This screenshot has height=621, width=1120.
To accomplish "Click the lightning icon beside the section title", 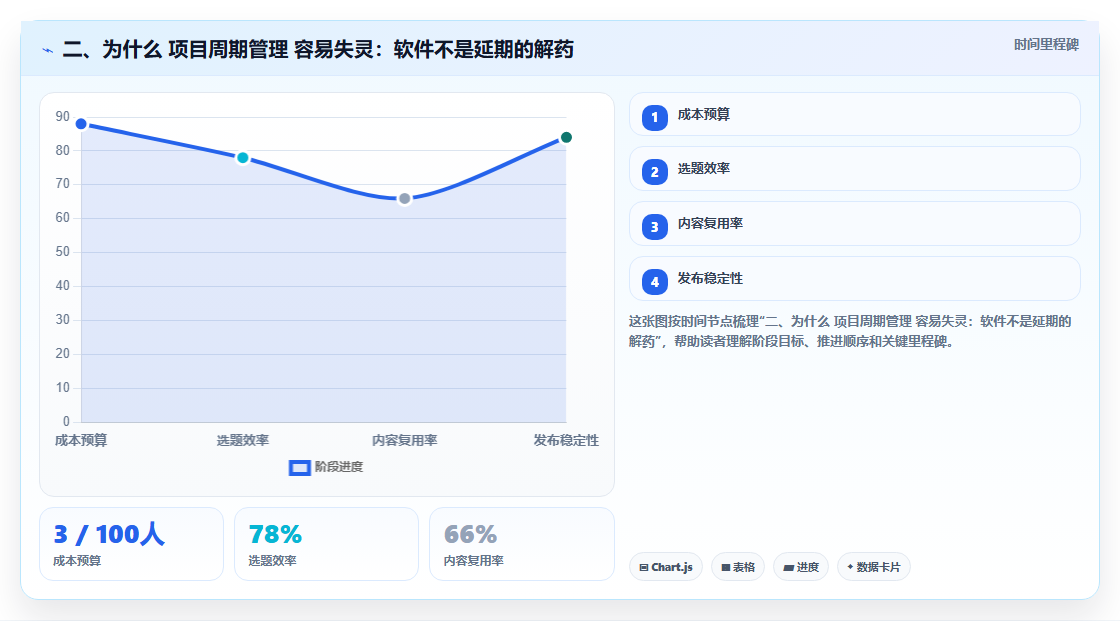I will tap(47, 50).
